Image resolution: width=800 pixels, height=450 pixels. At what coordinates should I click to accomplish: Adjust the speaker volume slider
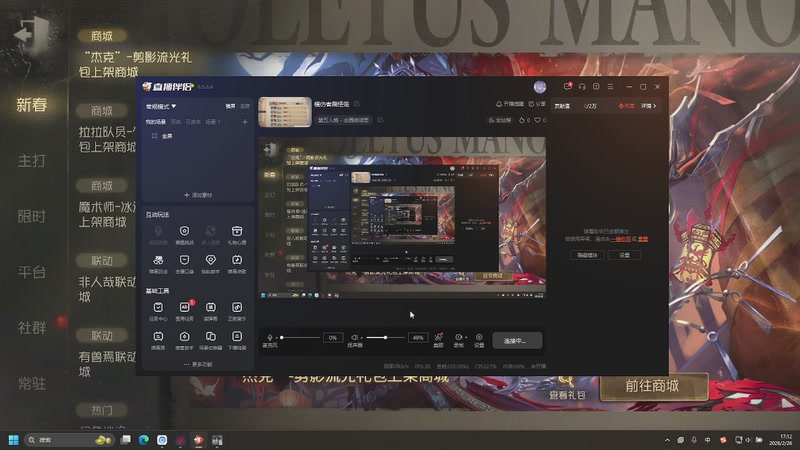click(384, 338)
